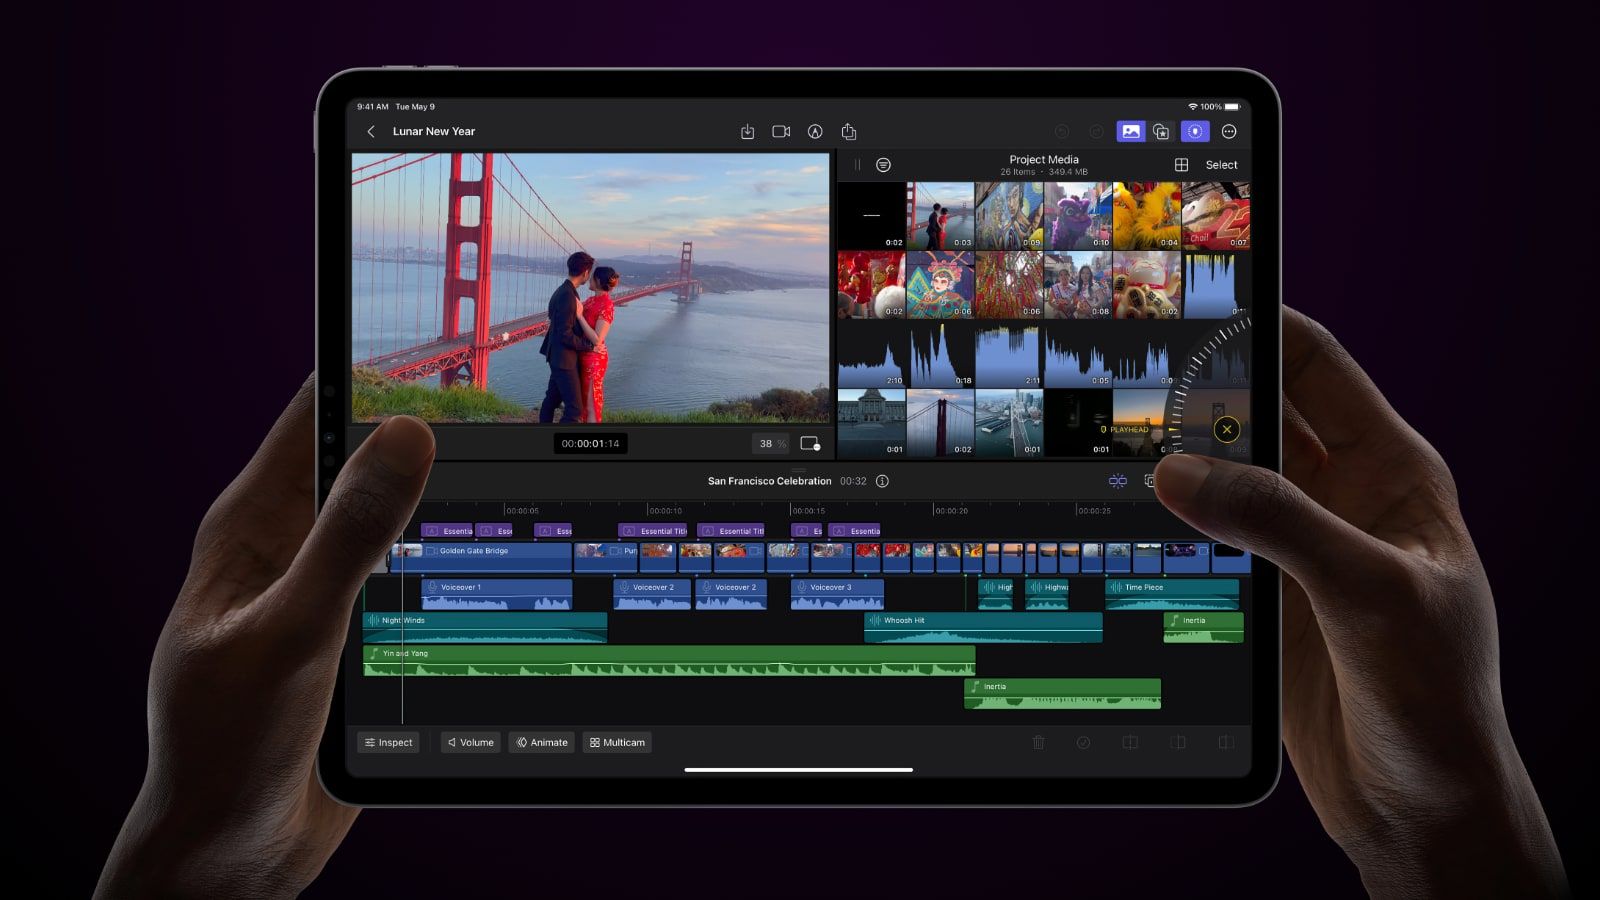Pick the 0:01 city hall building thumbnail
Image resolution: width=1600 pixels, height=900 pixels.
coord(871,423)
